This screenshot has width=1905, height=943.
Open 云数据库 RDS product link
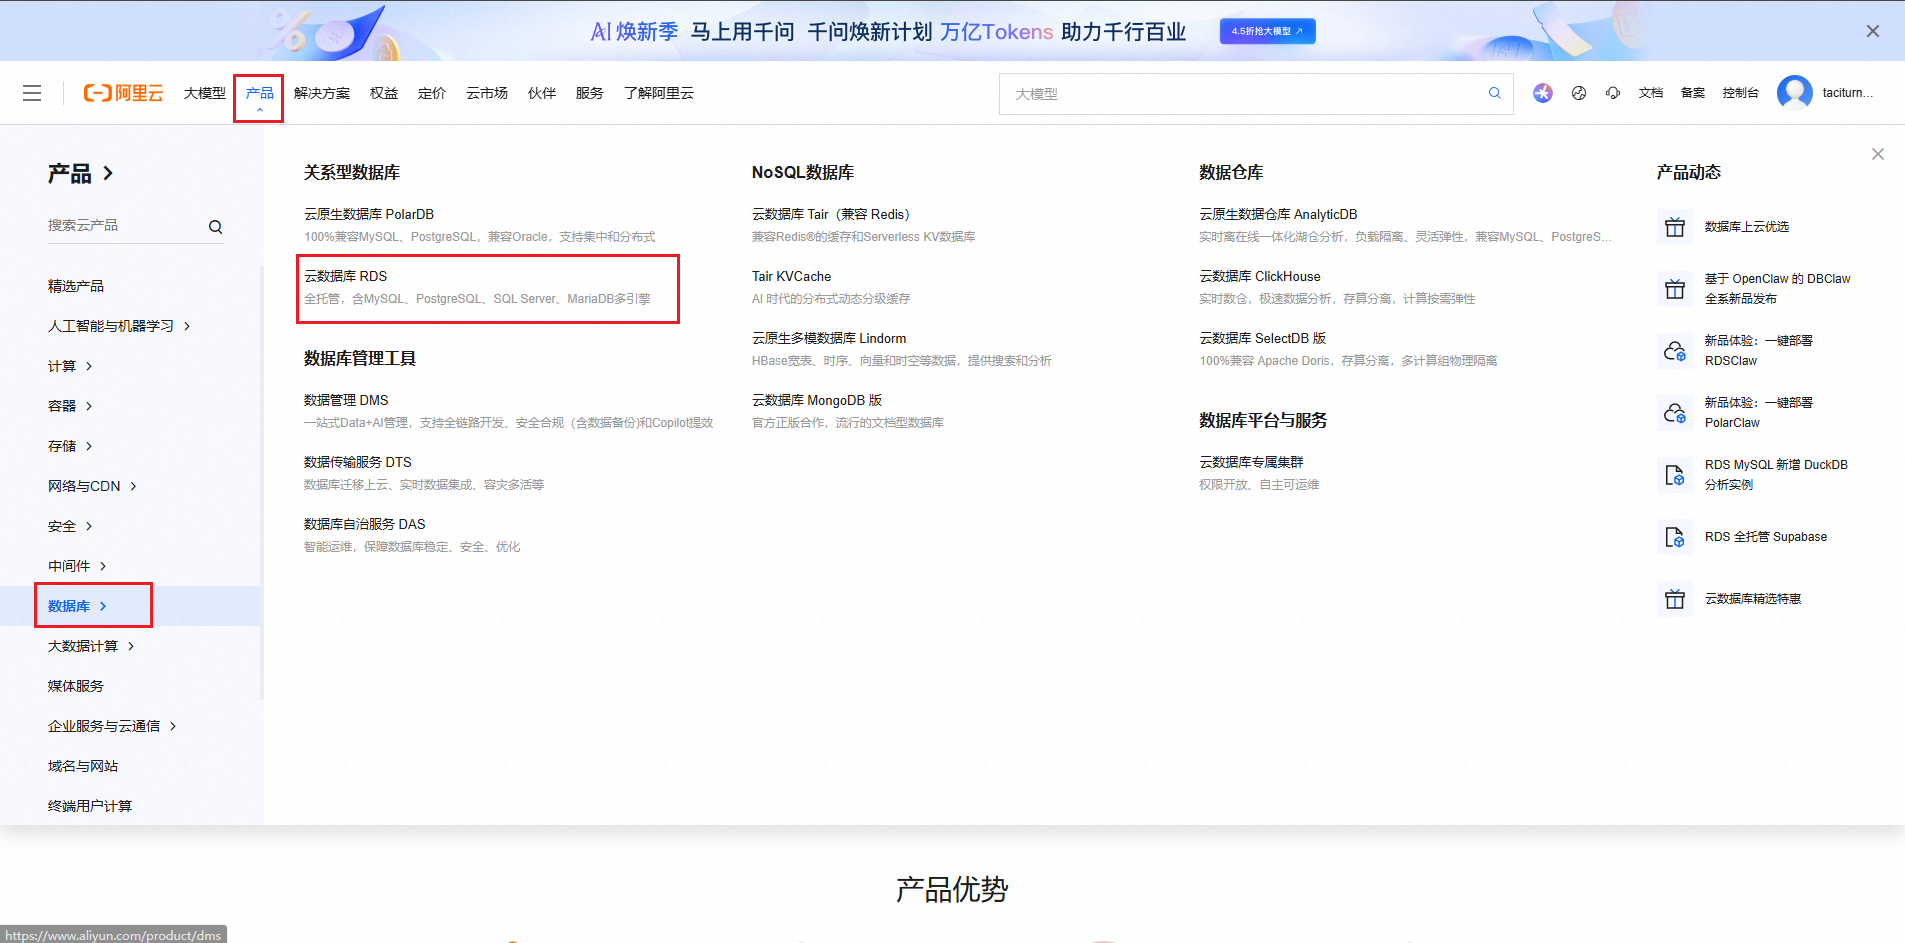[x=346, y=276]
